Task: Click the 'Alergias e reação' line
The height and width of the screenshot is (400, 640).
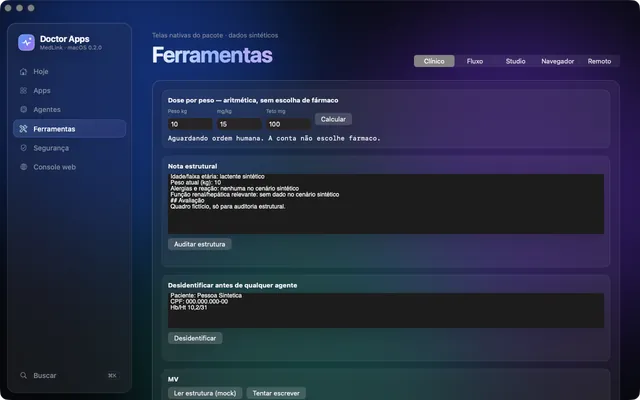Action: coord(234,189)
